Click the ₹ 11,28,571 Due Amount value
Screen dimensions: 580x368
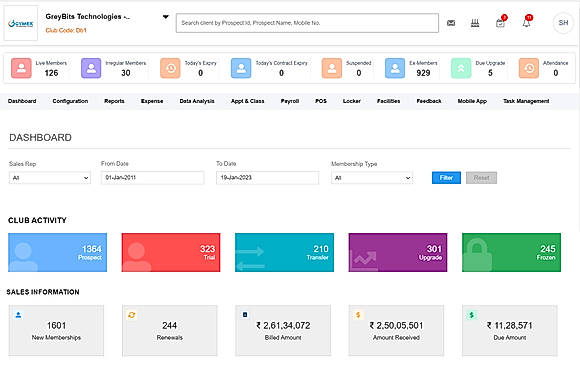coord(510,326)
